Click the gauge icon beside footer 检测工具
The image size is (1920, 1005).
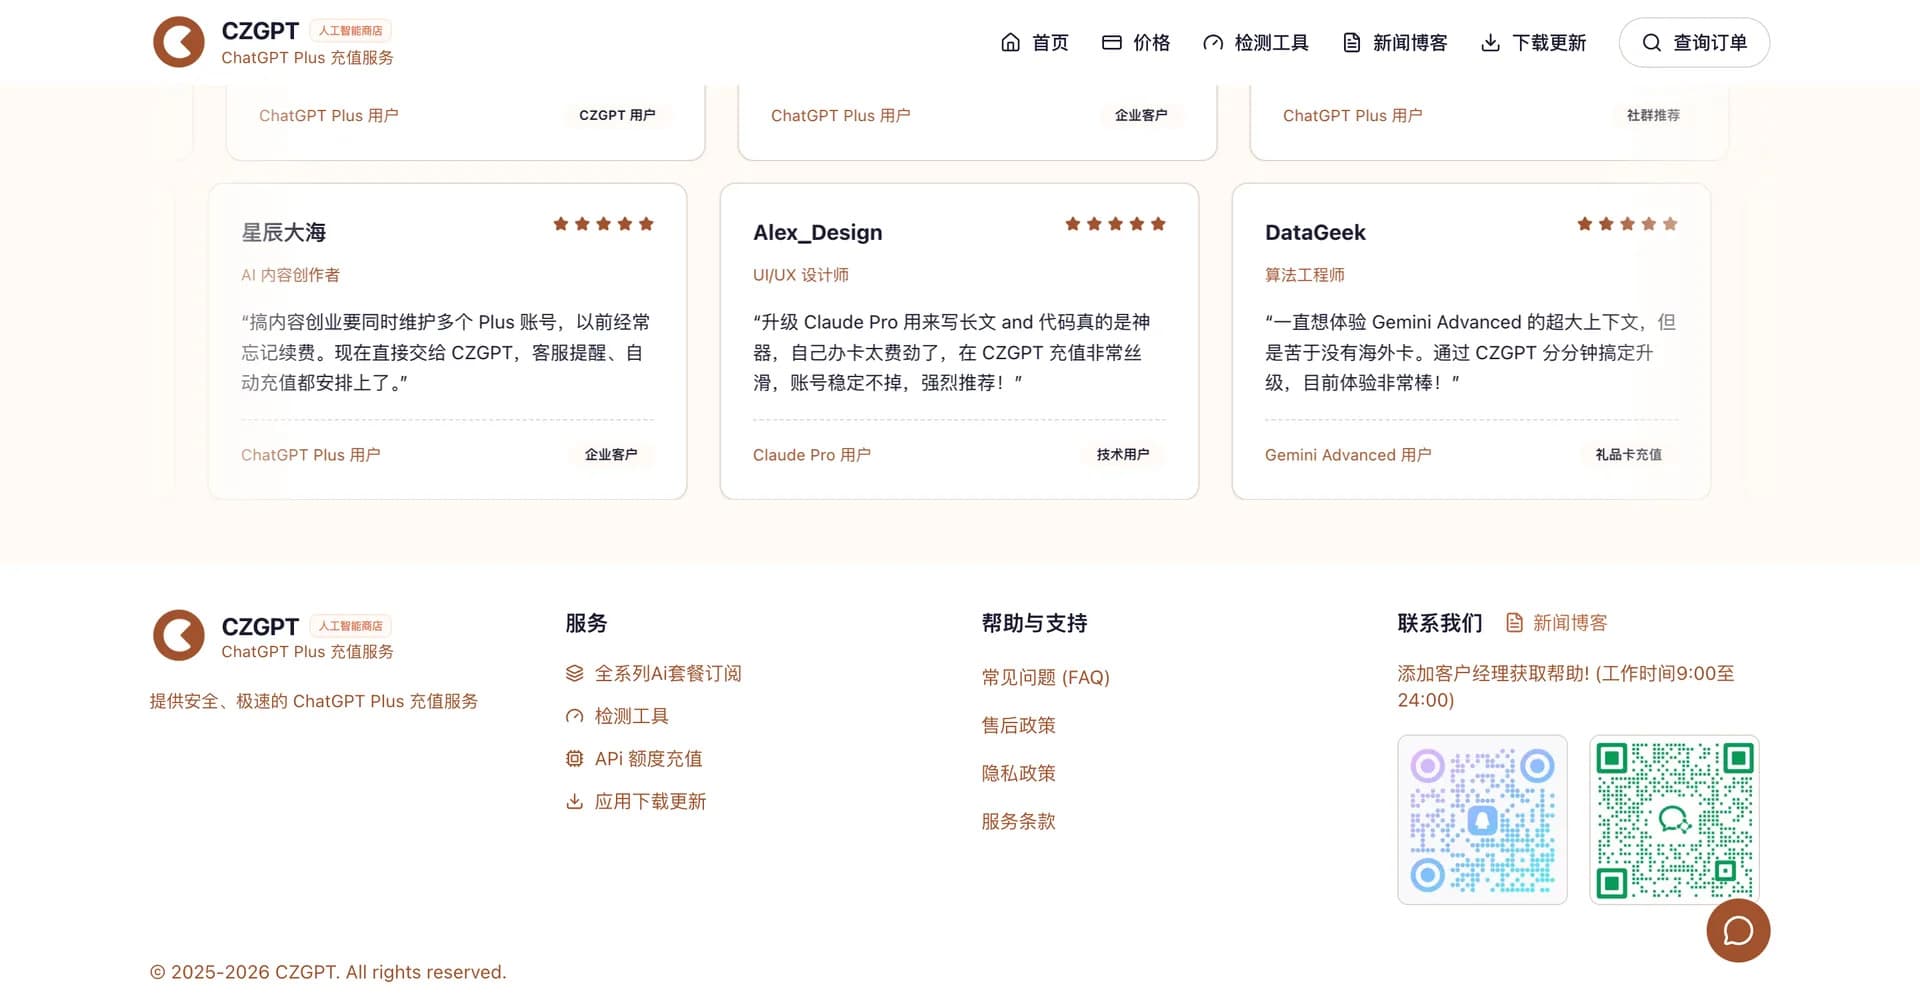574,716
